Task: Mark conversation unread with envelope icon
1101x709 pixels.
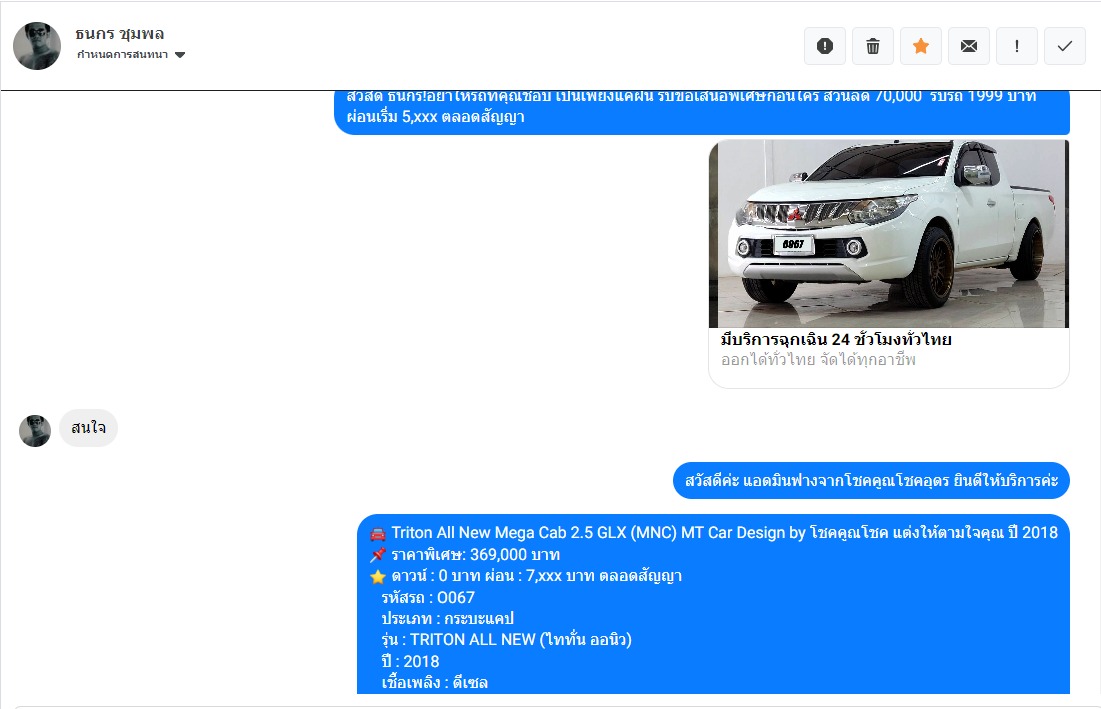Action: (969, 46)
